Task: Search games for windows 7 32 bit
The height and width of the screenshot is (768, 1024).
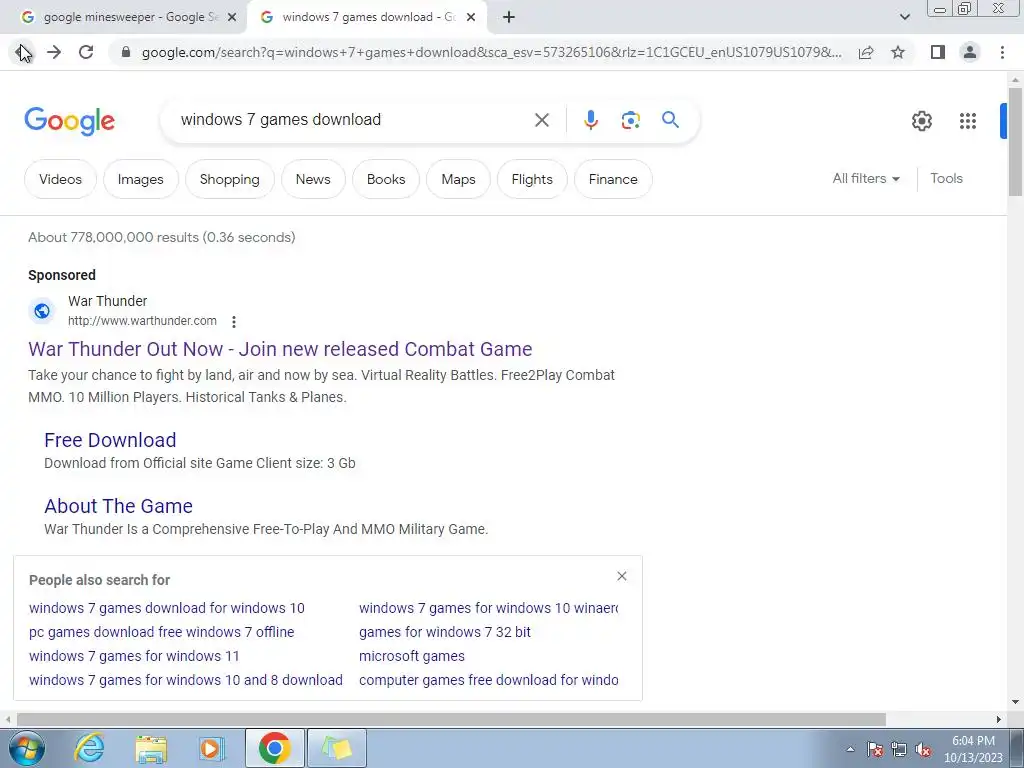Action: point(445,632)
